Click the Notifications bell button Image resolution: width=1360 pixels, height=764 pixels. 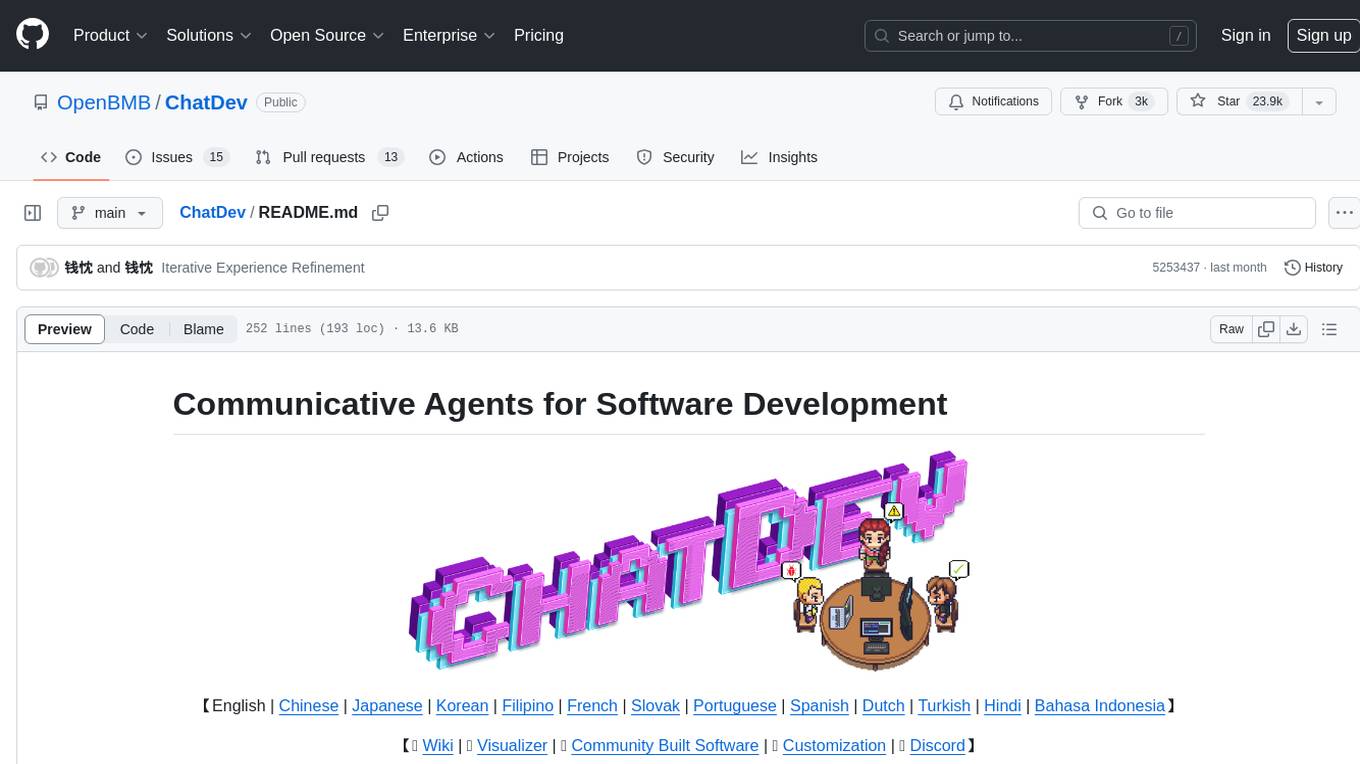[993, 101]
